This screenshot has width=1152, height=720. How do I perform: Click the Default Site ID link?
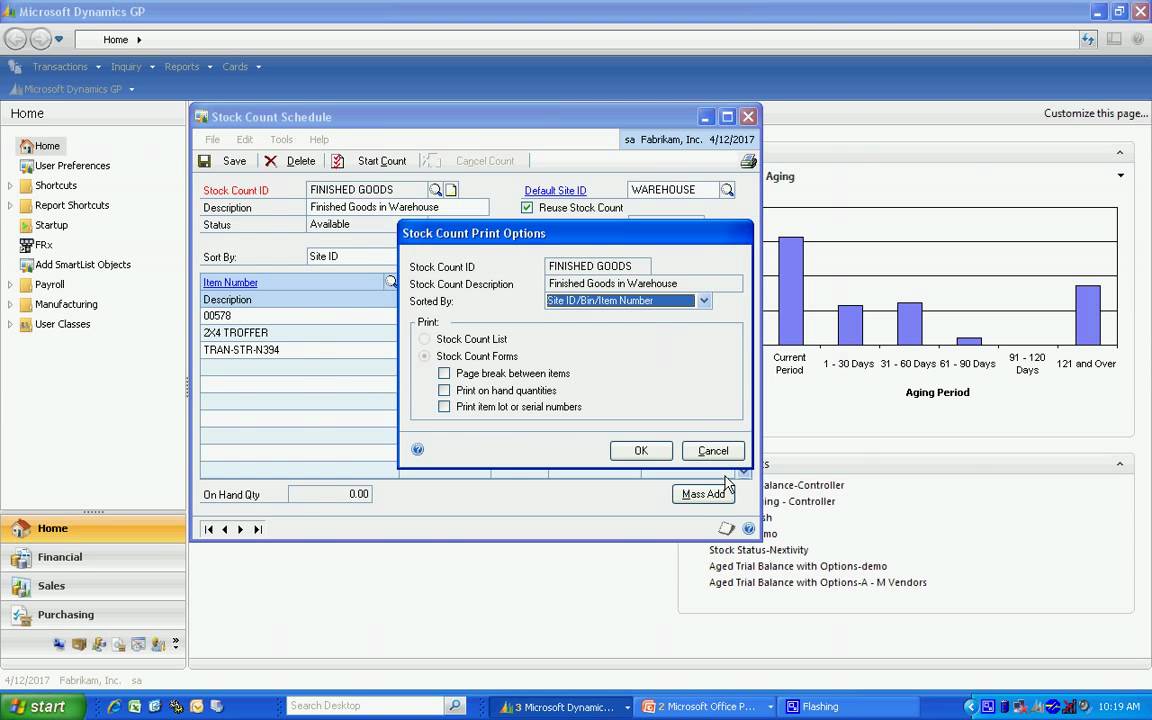coord(555,190)
